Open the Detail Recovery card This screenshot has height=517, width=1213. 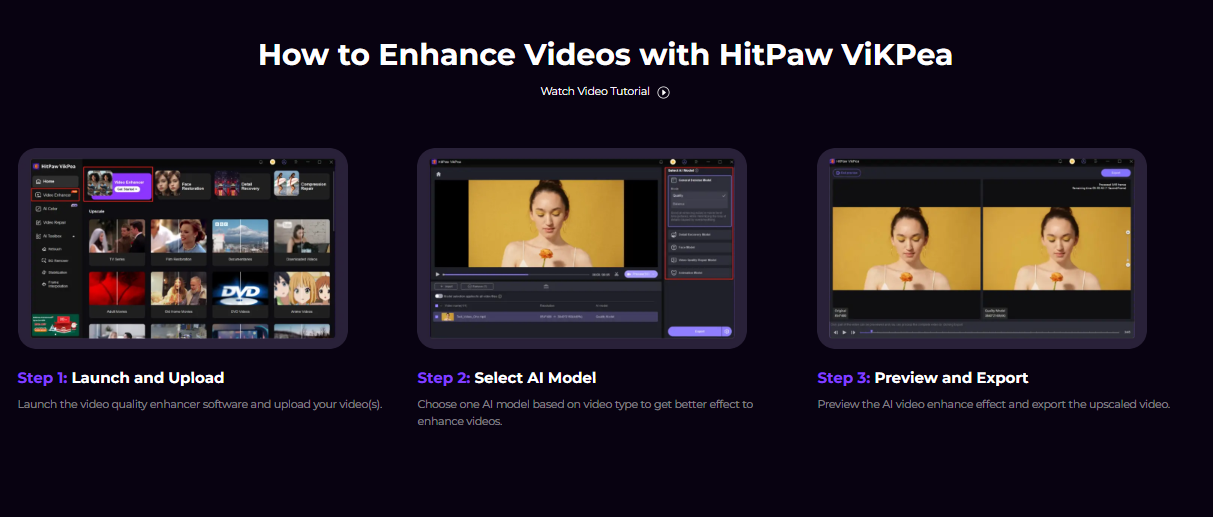pyautogui.click(x=242, y=186)
